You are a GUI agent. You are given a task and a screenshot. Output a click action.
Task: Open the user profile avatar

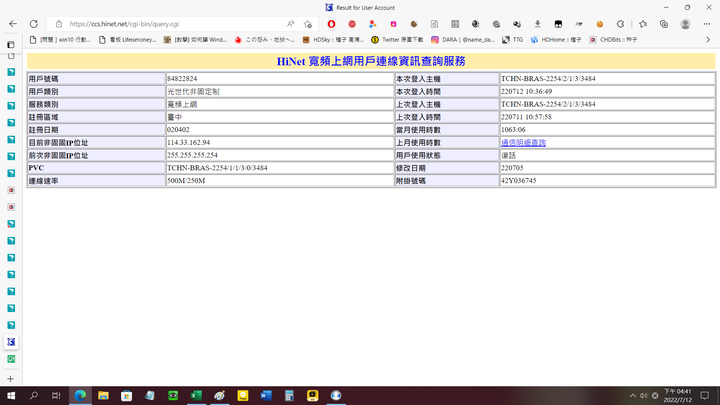click(x=685, y=24)
